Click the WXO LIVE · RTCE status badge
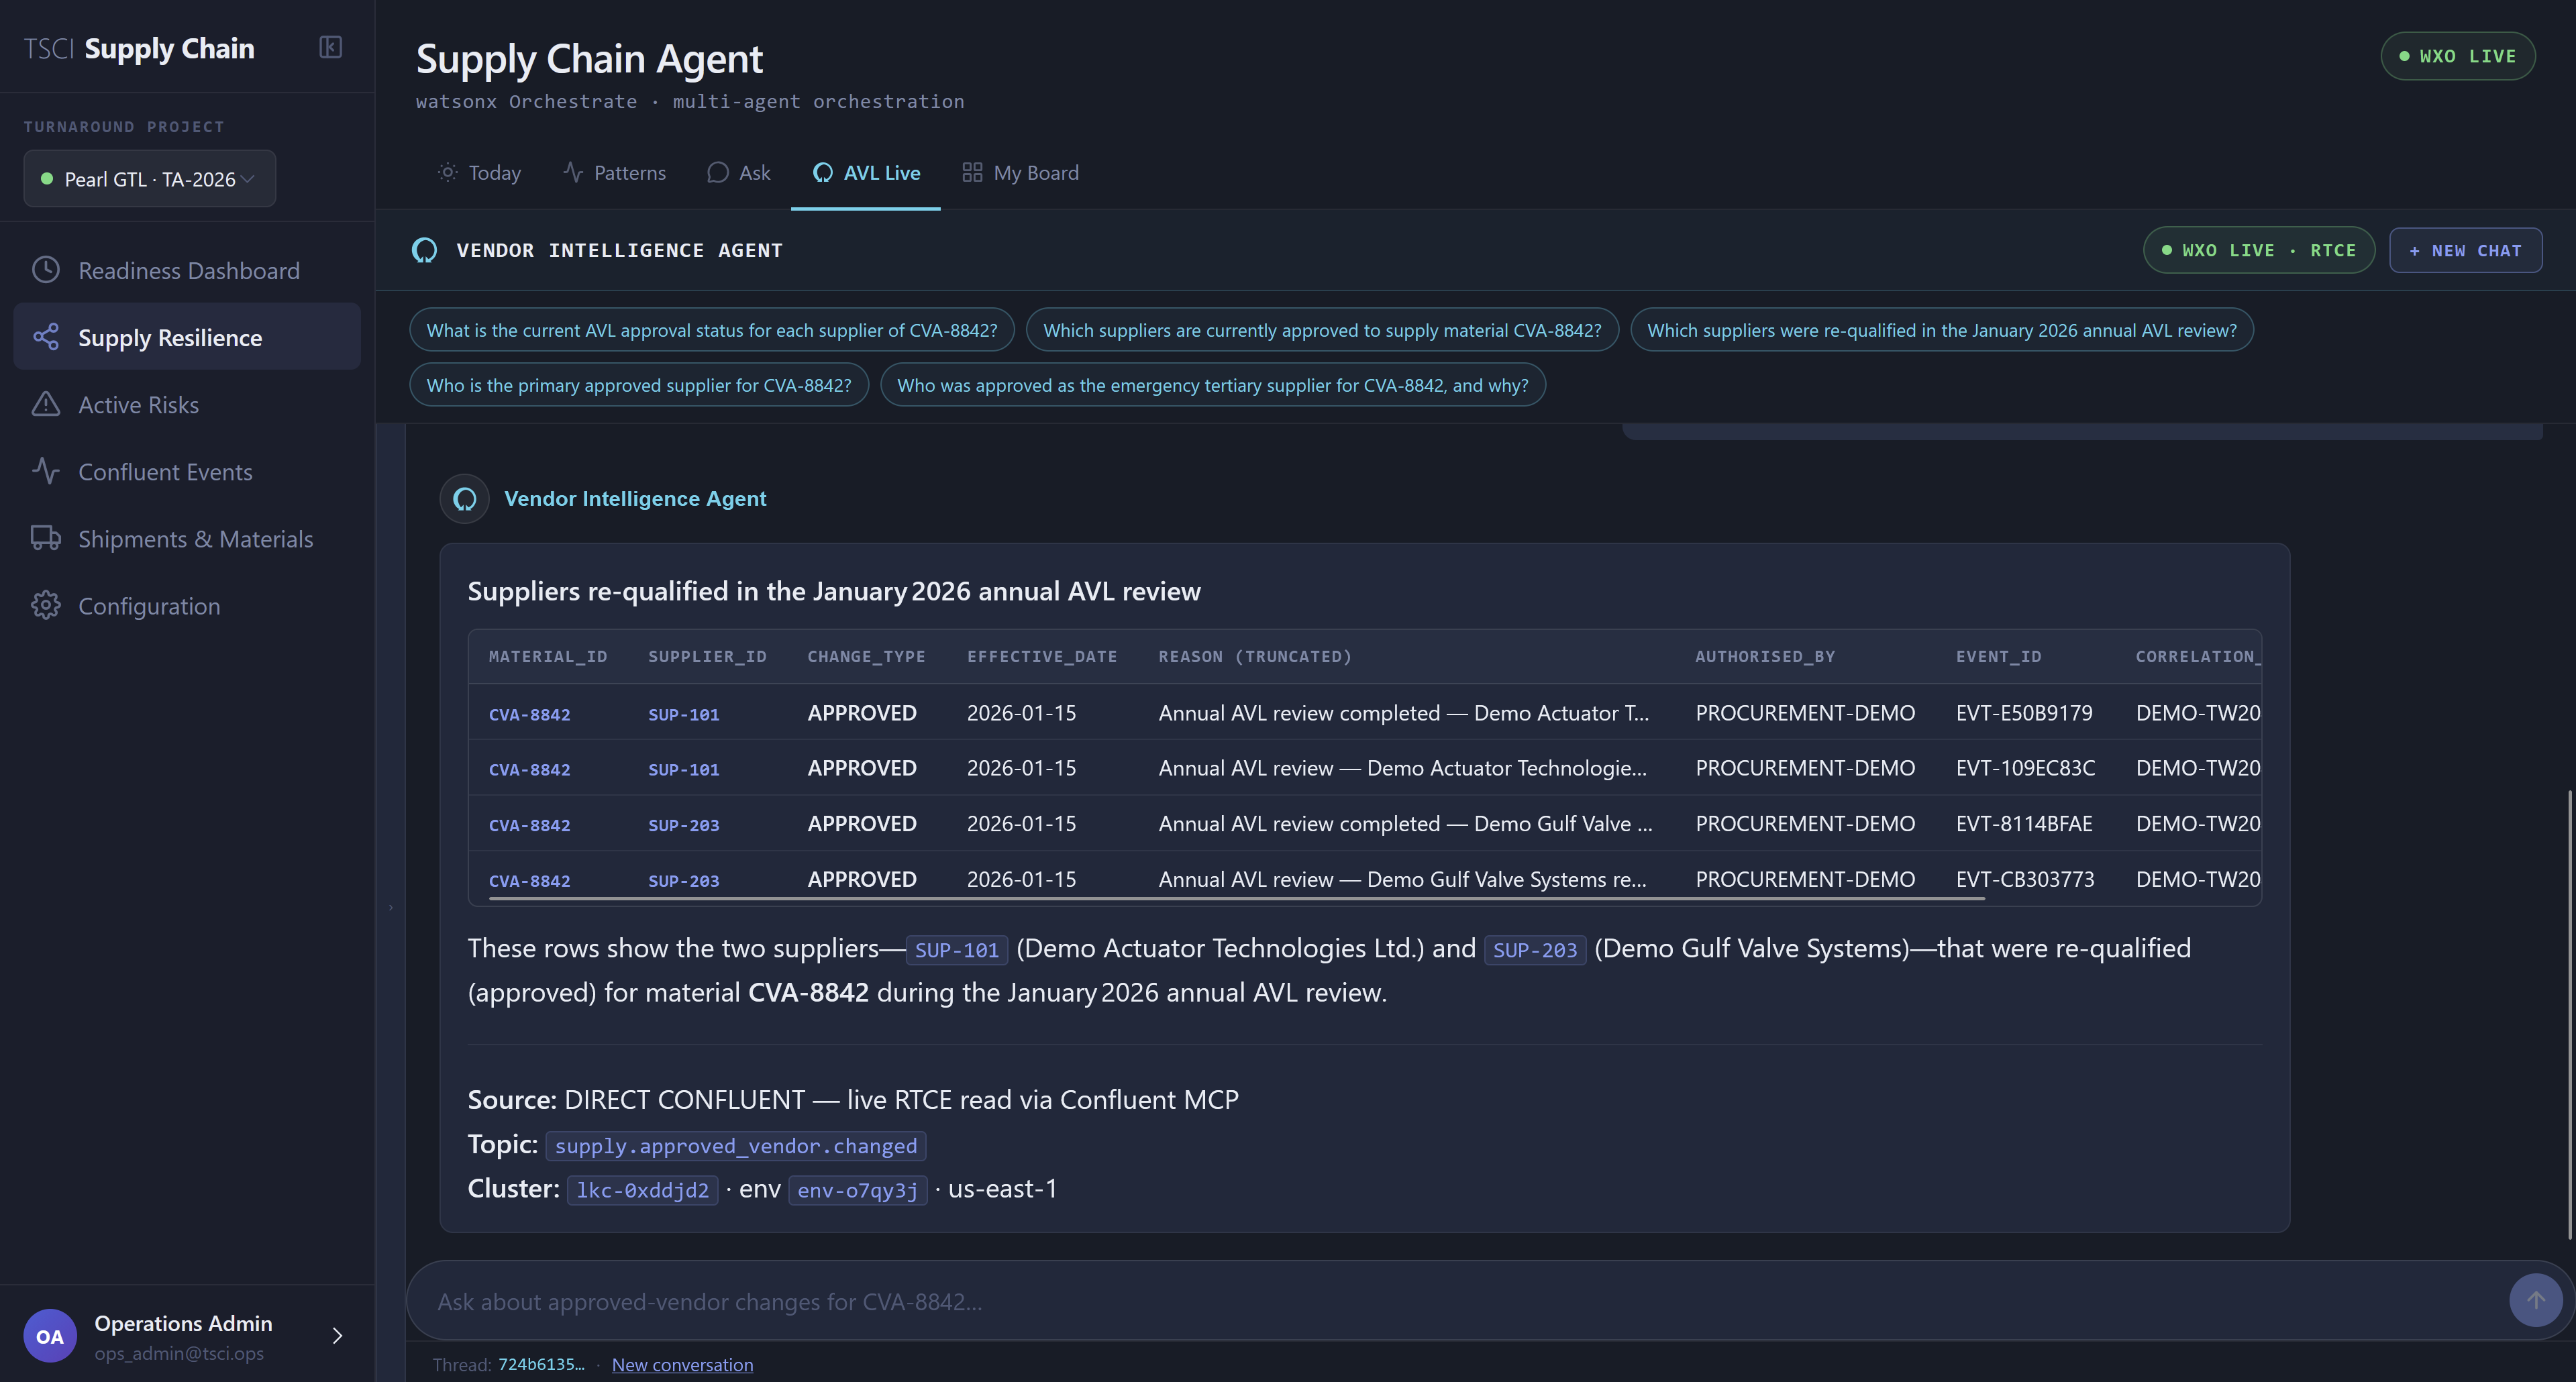Screen dimensions: 2576x1382 coord(2258,250)
